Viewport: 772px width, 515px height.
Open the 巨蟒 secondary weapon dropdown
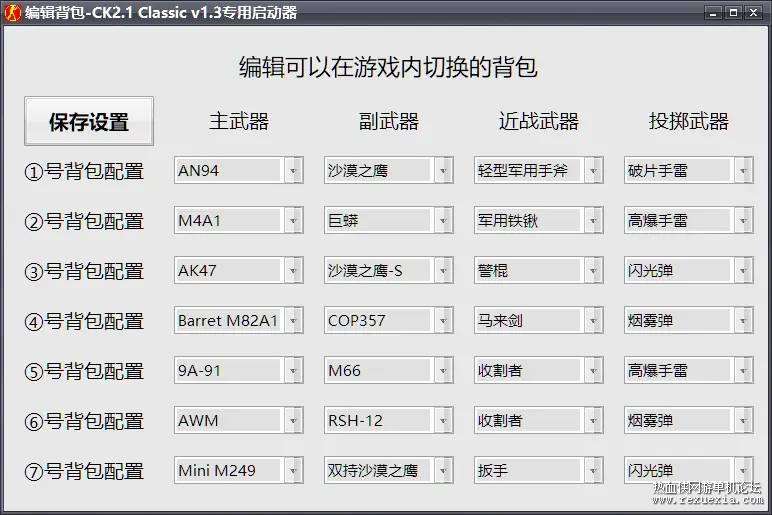(x=388, y=220)
